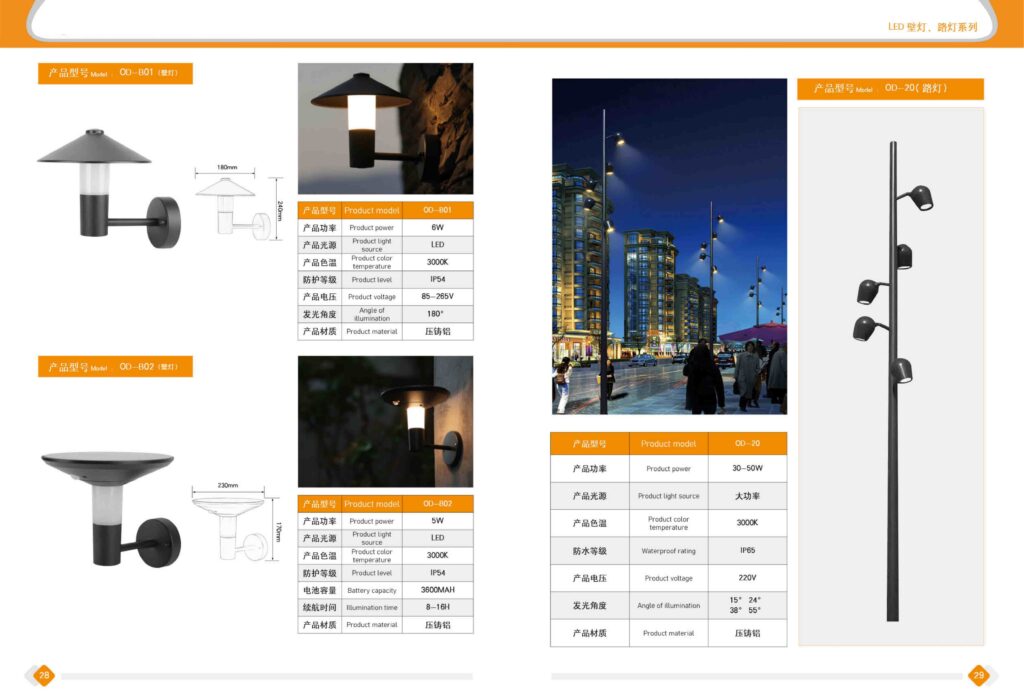The image size is (1024, 700).
Task: Click the orange OD-20 street lamp model label
Action: click(x=890, y=89)
